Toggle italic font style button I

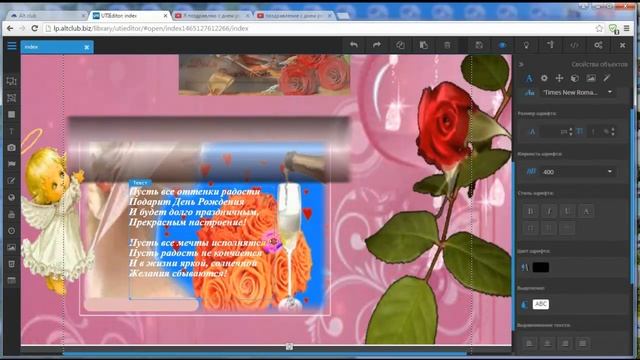[549, 211]
